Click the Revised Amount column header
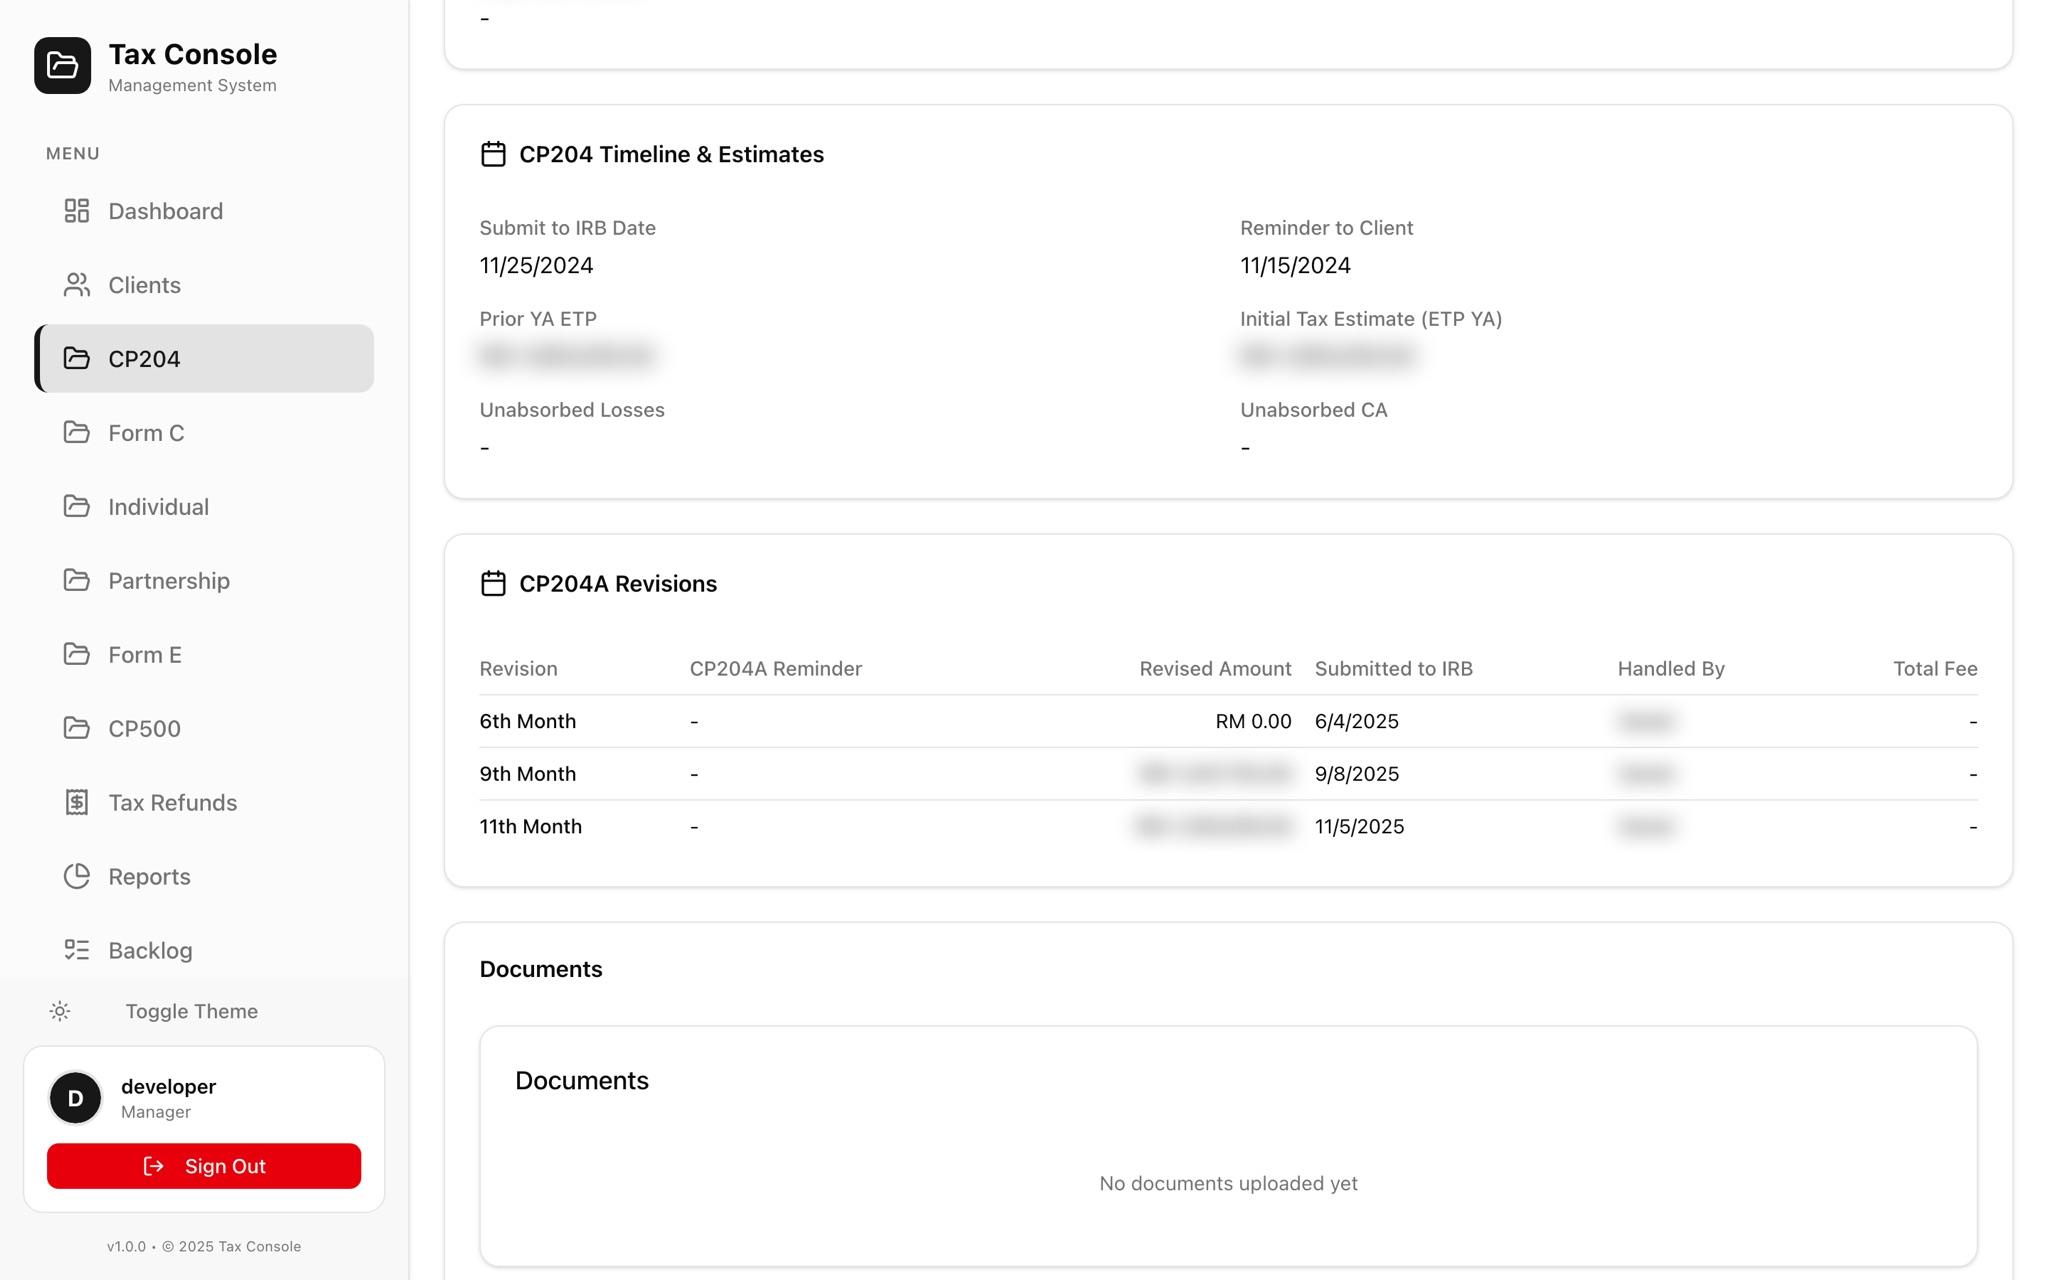Screen dimensions: 2048x1280 1215,669
